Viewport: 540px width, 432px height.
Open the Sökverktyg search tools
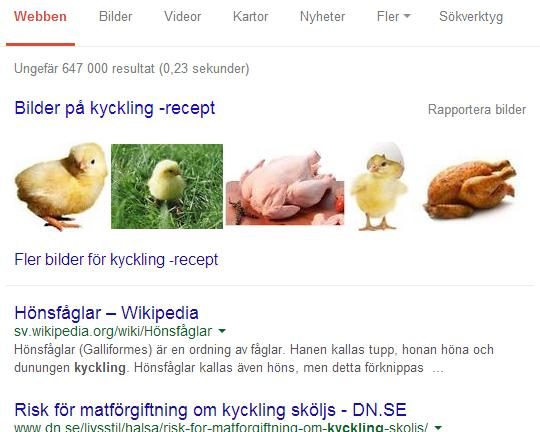[471, 17]
